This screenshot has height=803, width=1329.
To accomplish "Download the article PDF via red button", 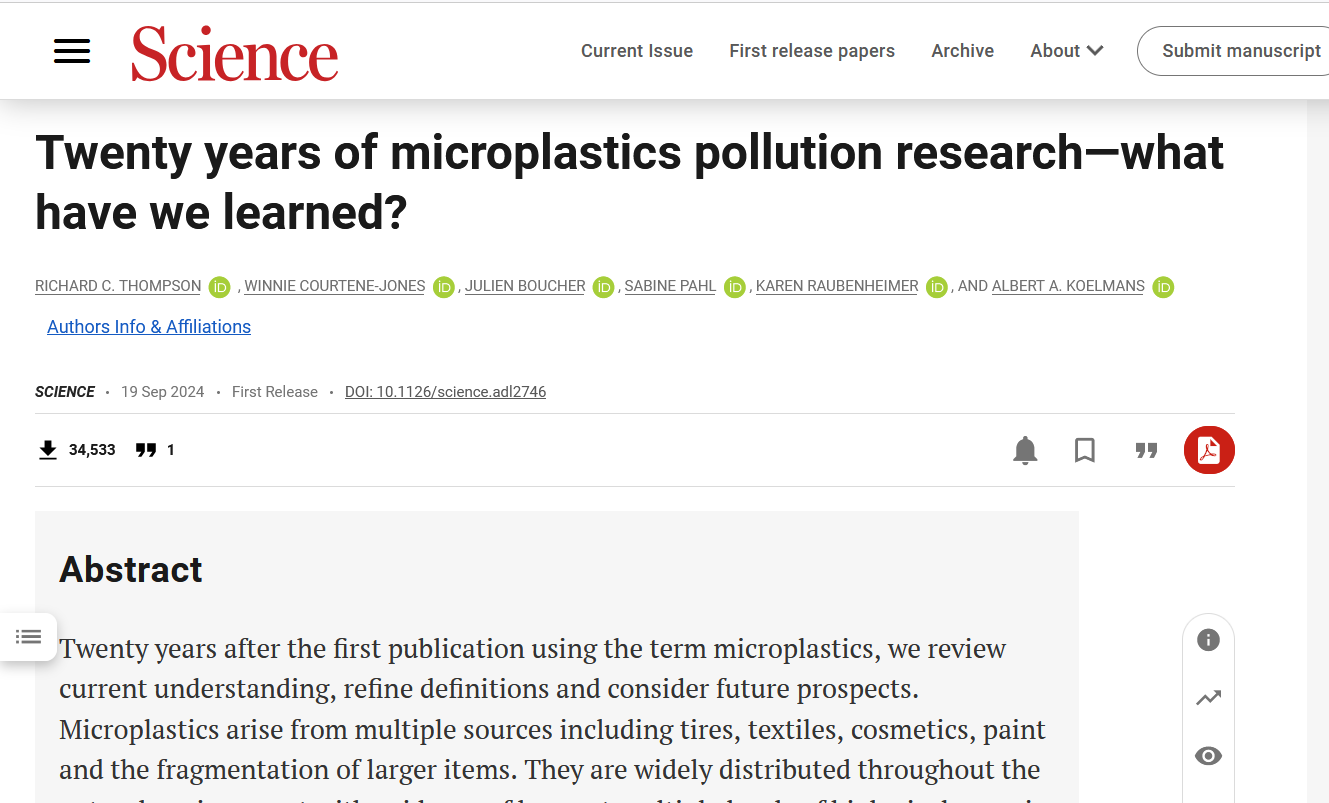I will point(1209,450).
